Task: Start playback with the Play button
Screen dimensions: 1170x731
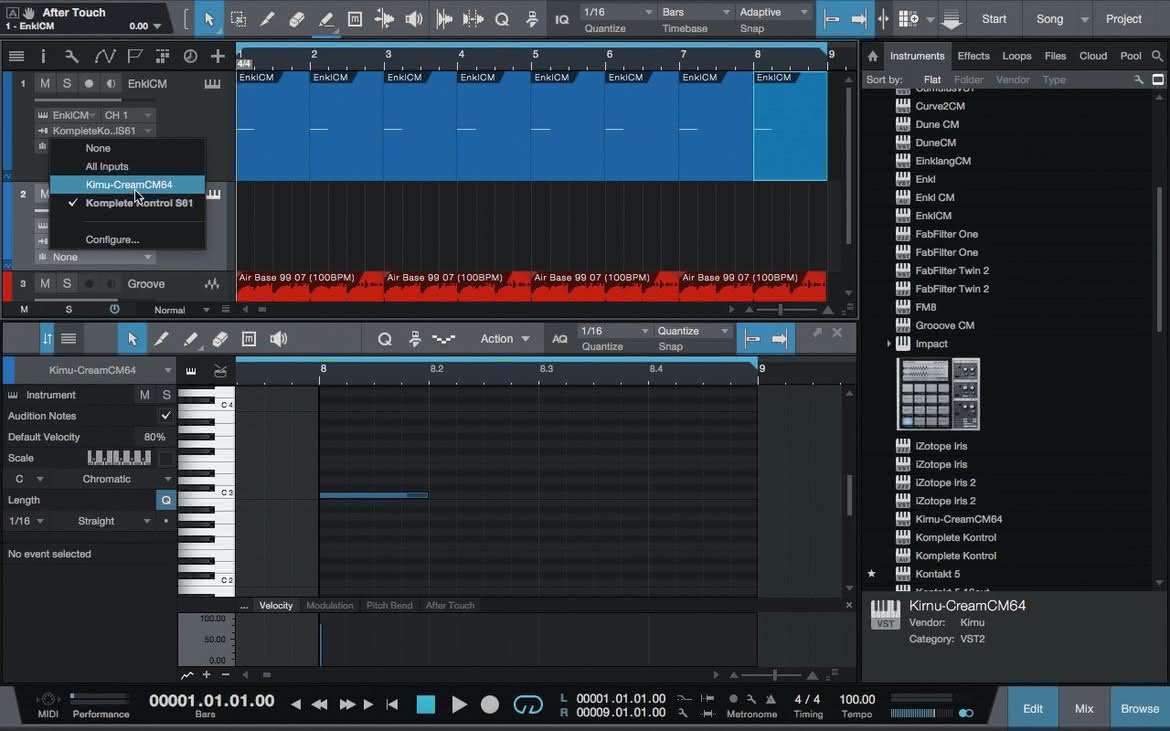Action: point(459,704)
